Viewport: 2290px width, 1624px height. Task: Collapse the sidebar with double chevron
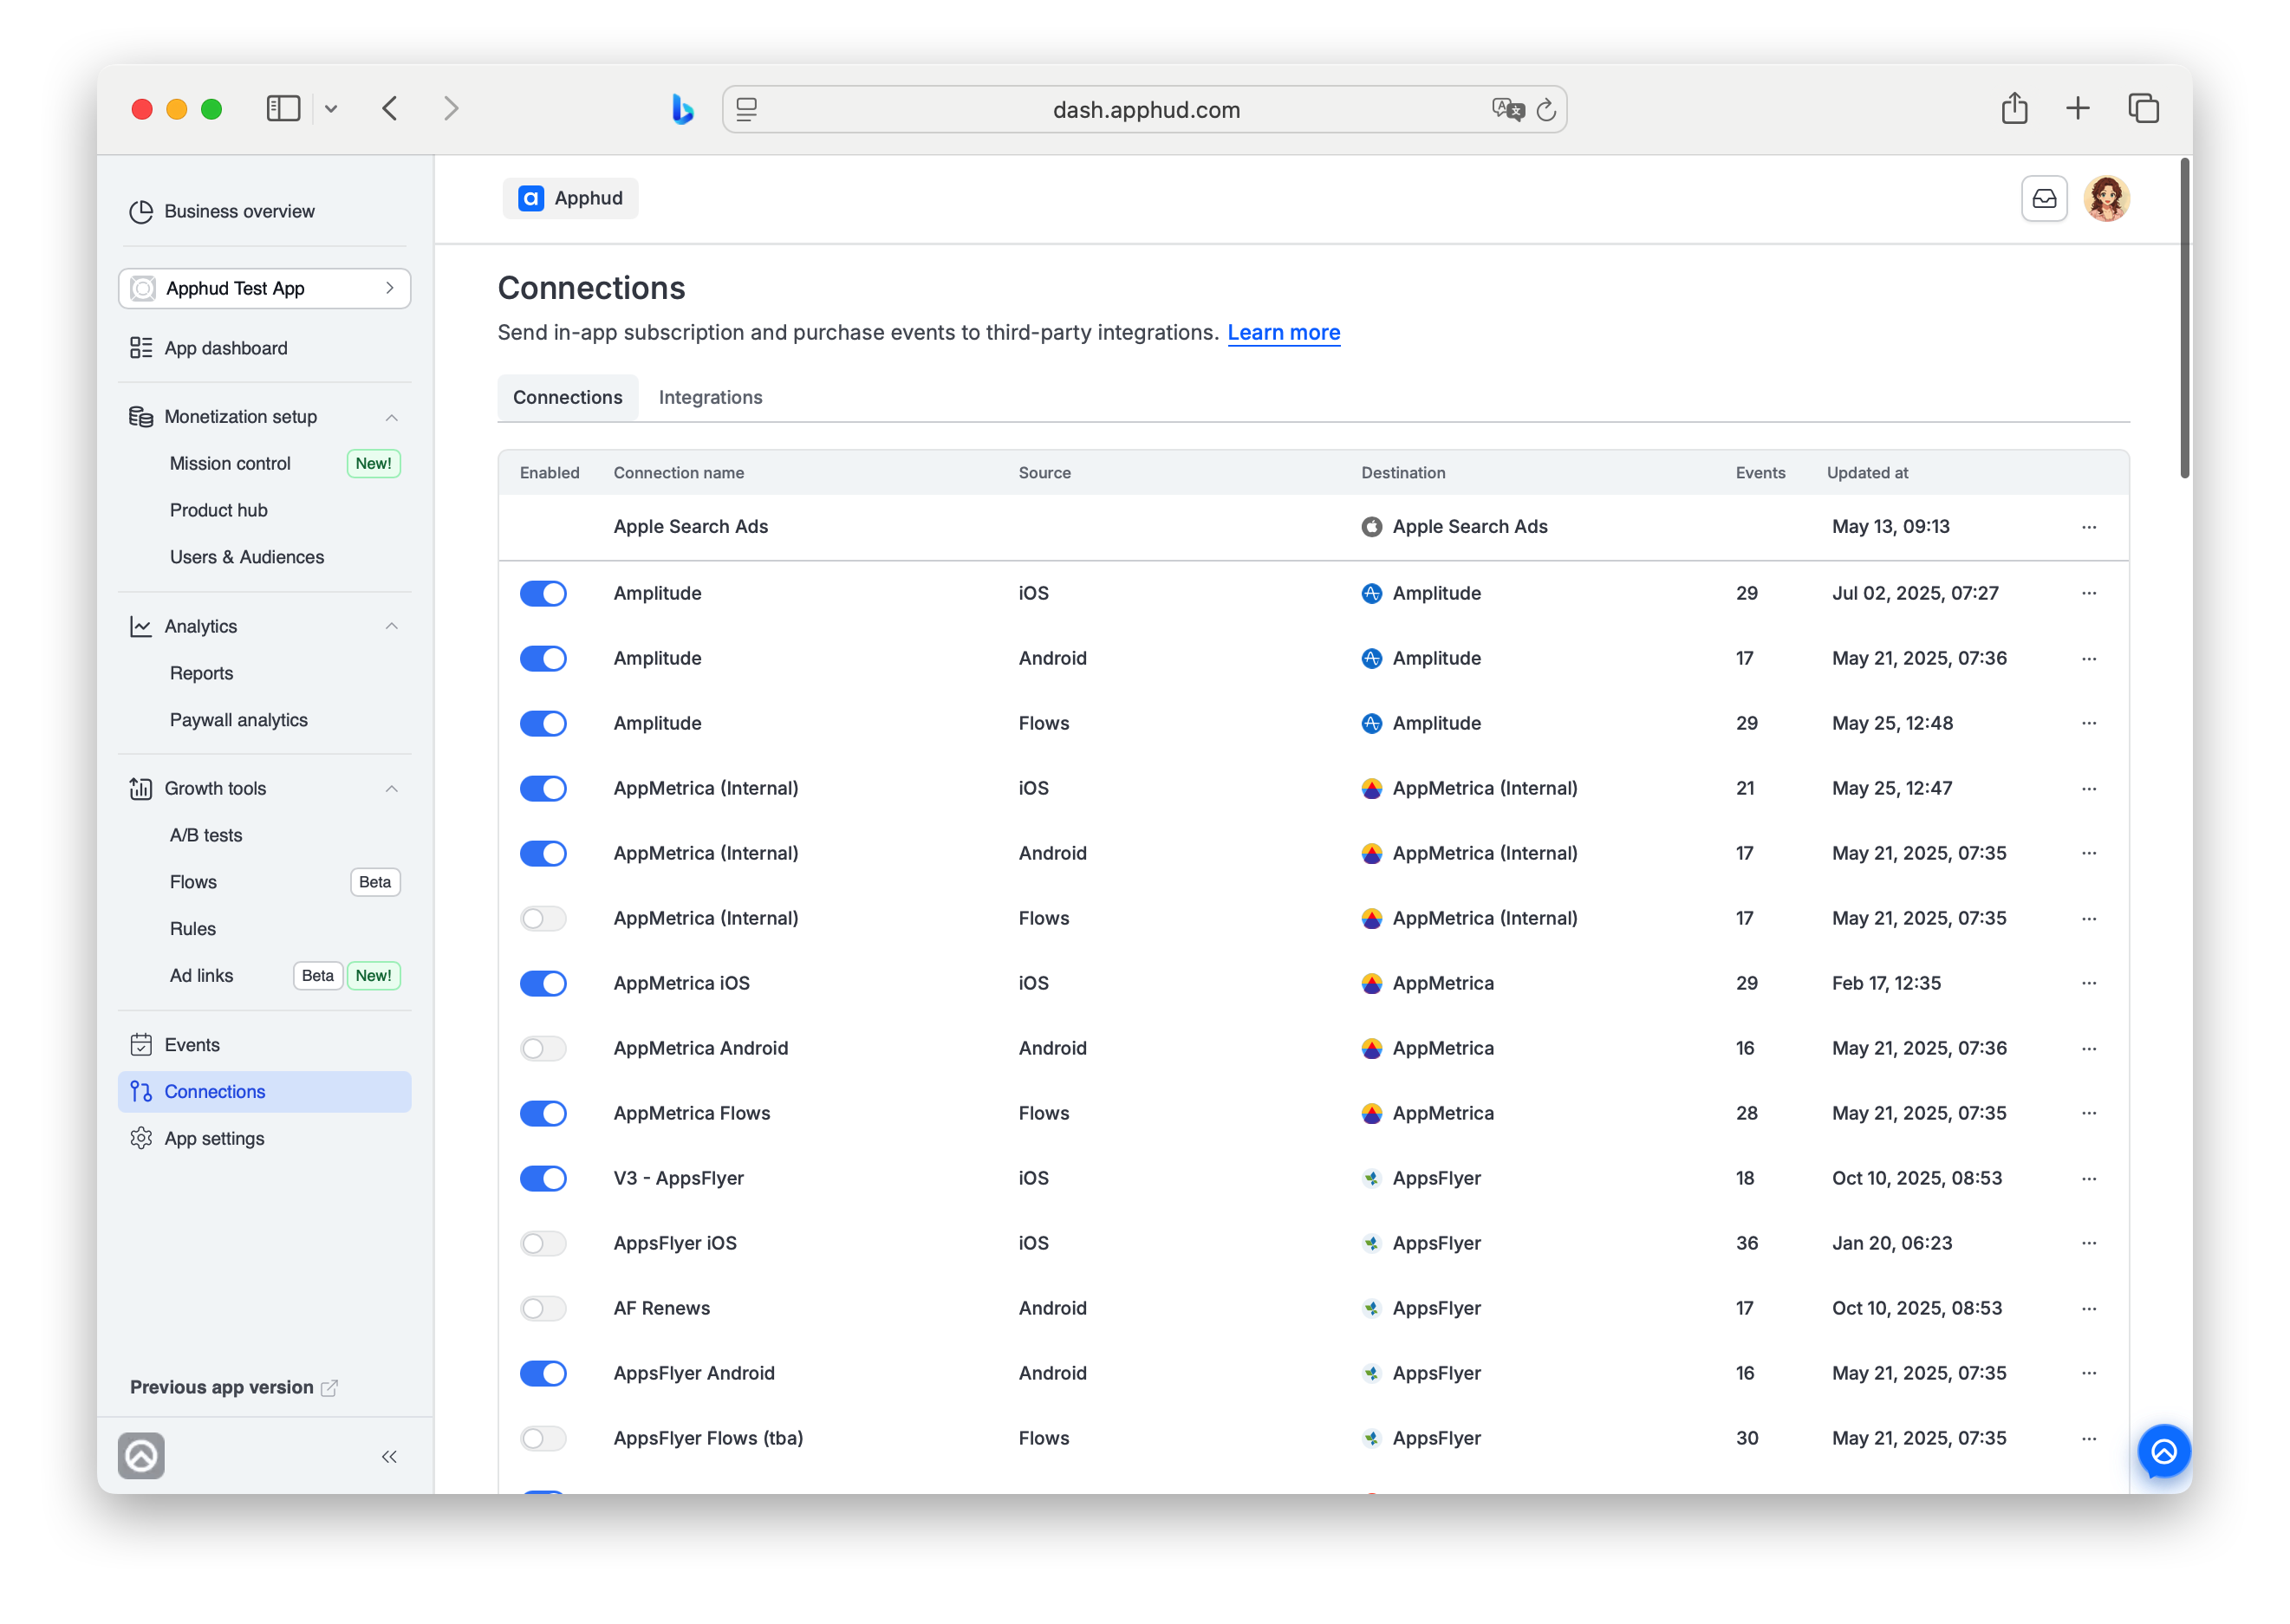click(389, 1456)
